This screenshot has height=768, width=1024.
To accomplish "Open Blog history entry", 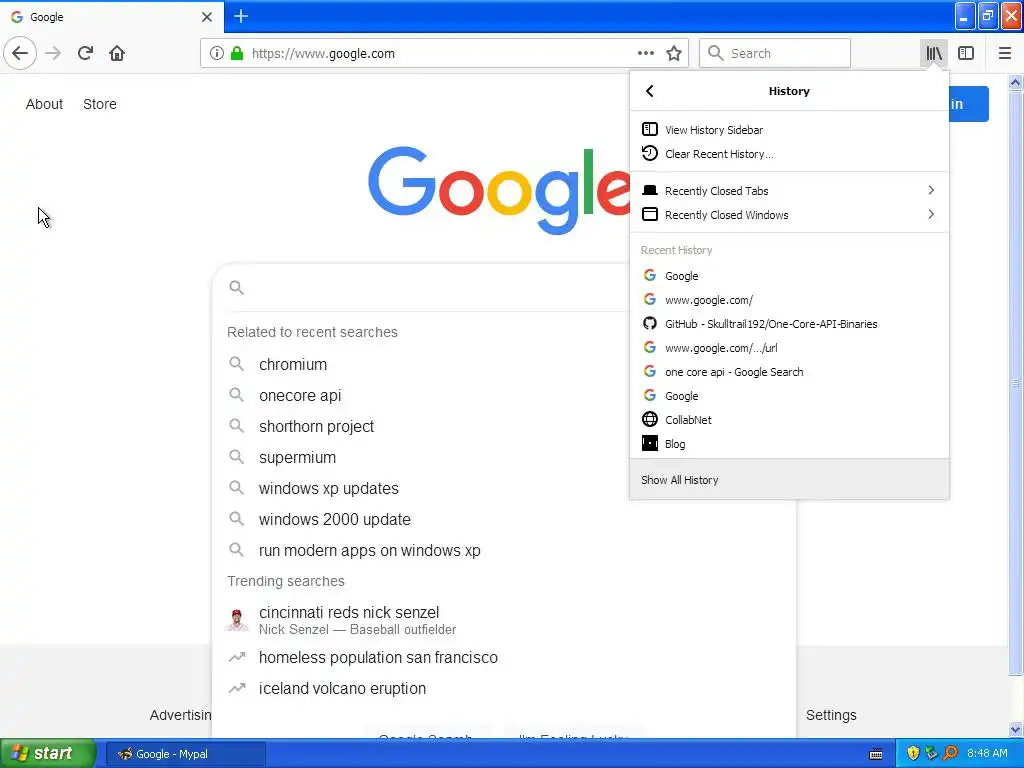I will click(789, 444).
